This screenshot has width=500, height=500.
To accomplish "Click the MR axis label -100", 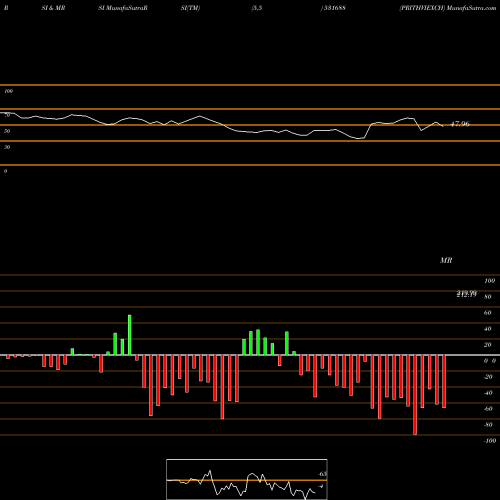I will pyautogui.click(x=490, y=441).
